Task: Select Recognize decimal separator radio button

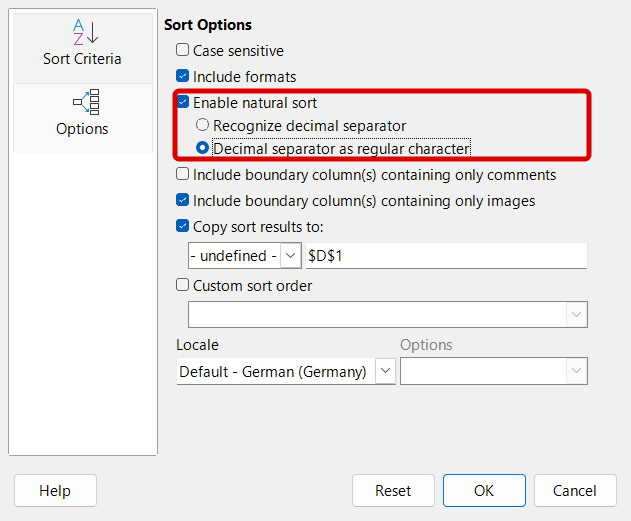Action: point(203,126)
